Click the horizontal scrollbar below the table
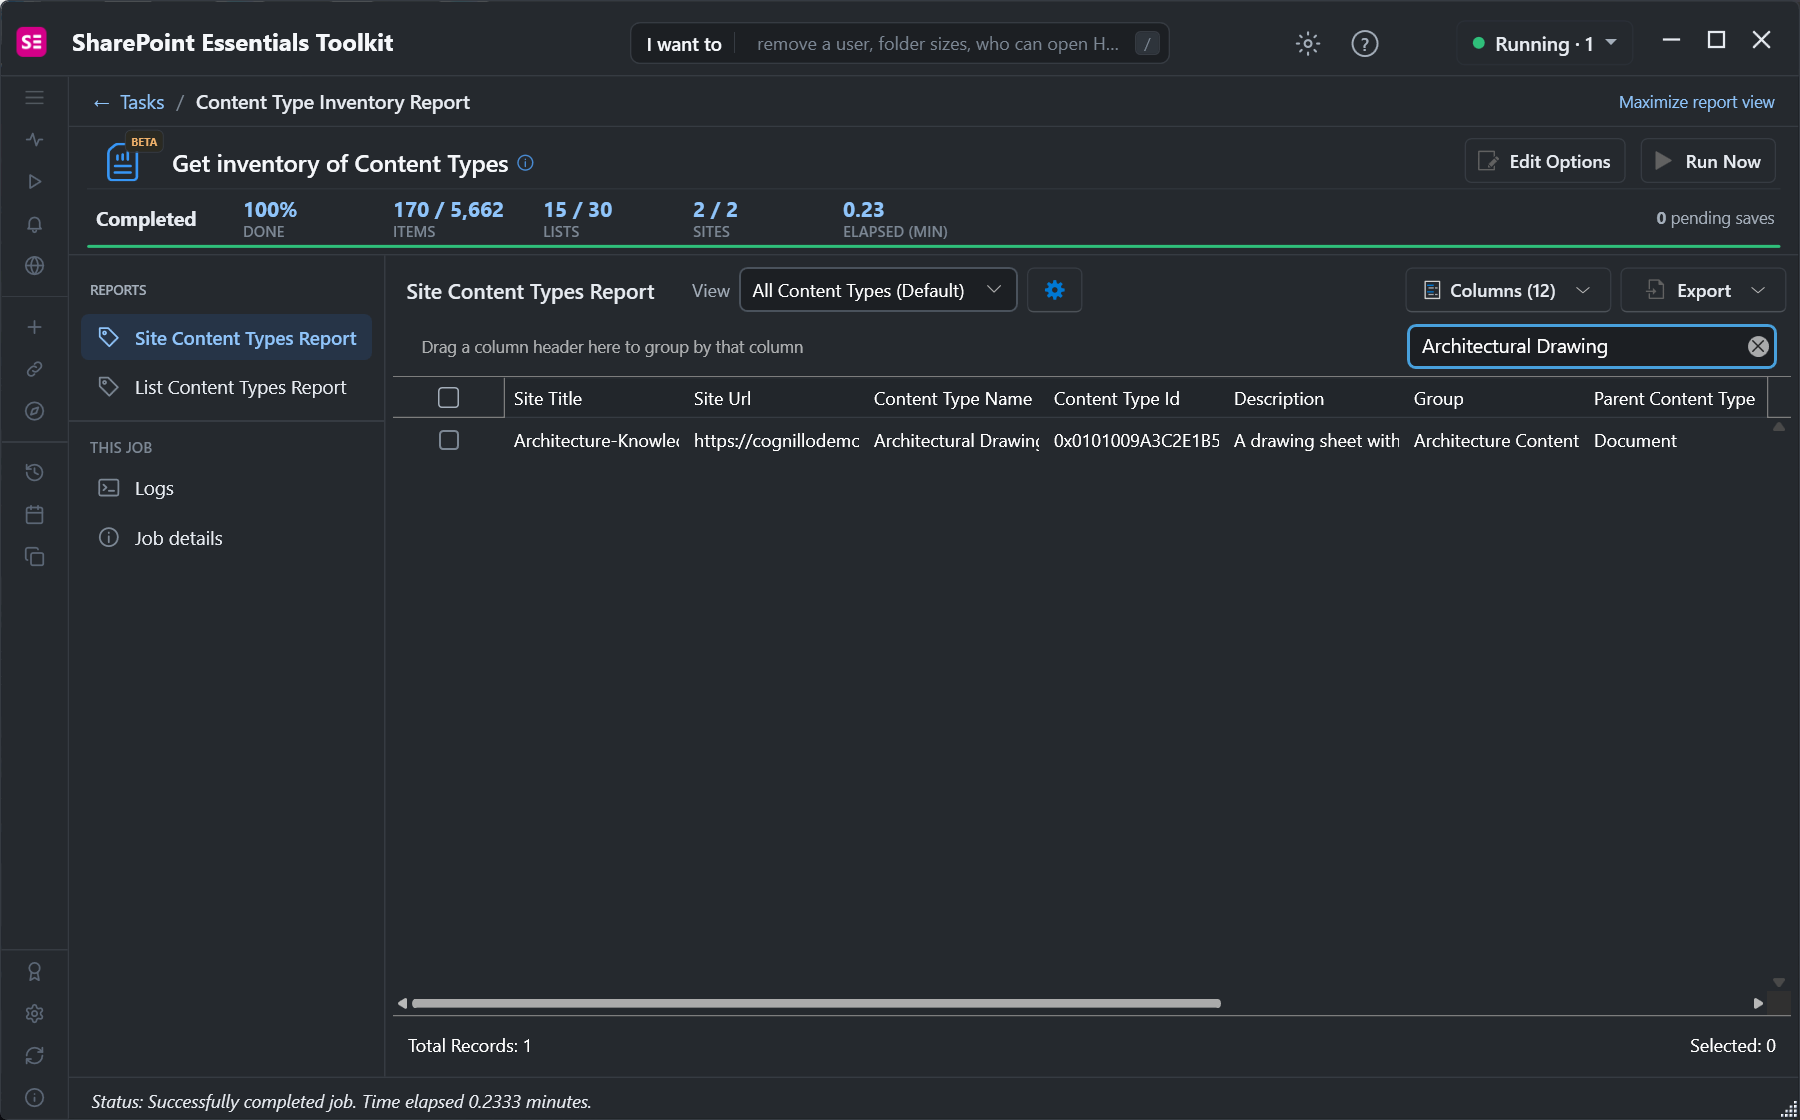Screen dimensions: 1800x1120 coord(816,1003)
